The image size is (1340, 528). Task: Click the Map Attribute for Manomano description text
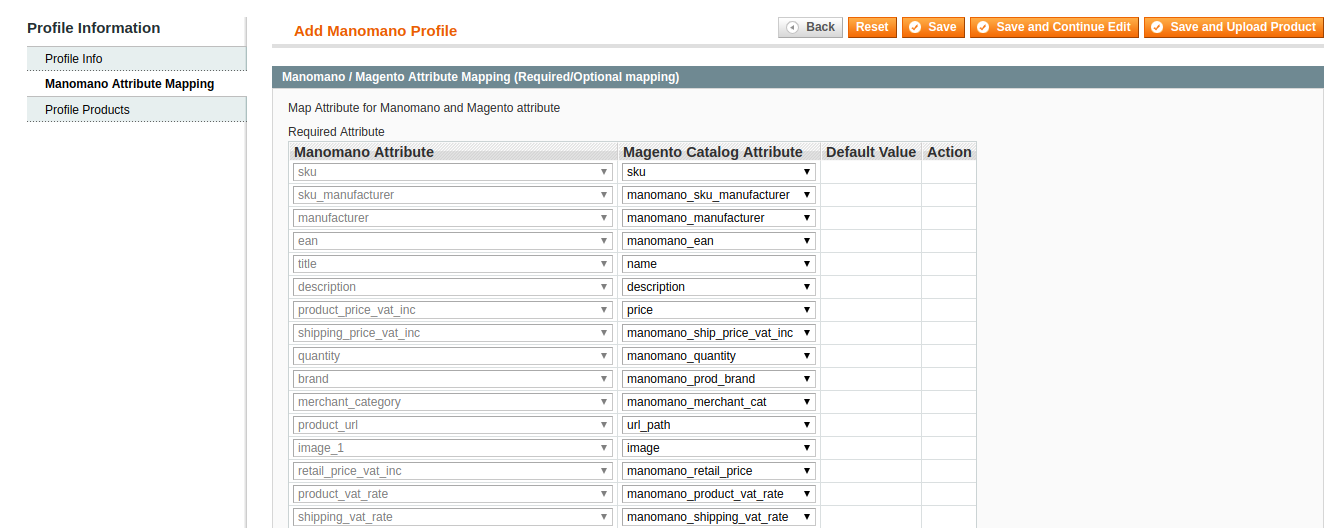[x=424, y=108]
